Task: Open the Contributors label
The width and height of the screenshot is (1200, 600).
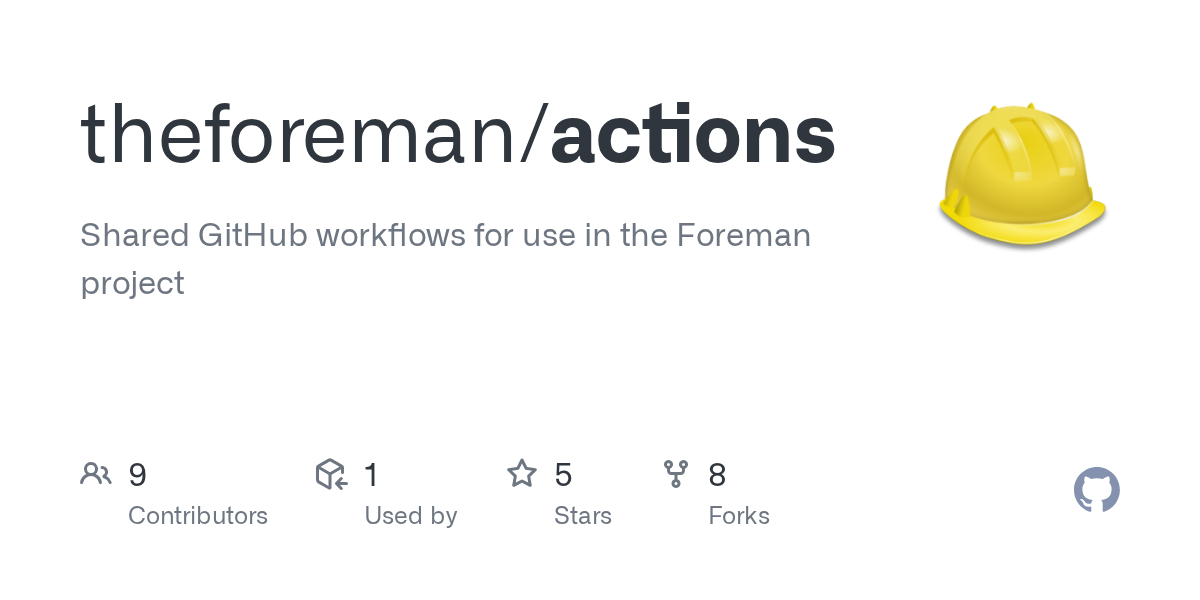Action: [198, 516]
